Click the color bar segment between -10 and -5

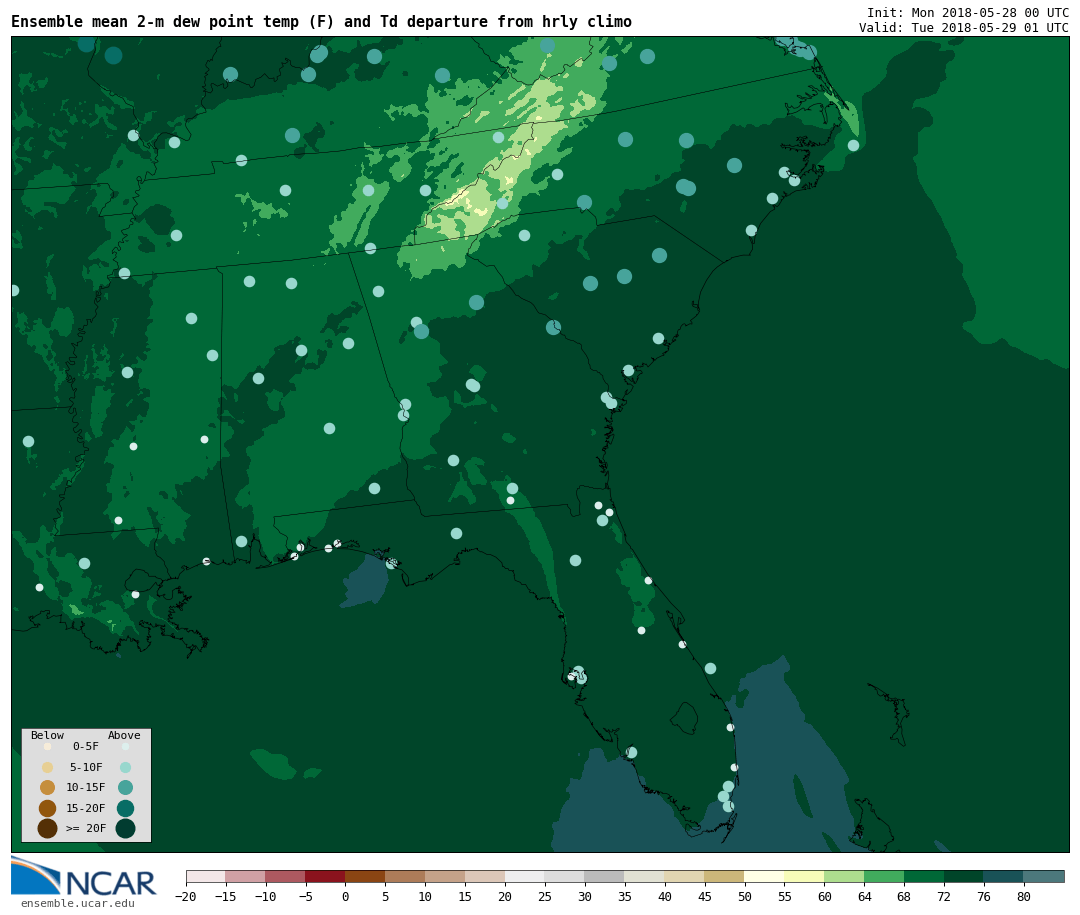tap(286, 876)
